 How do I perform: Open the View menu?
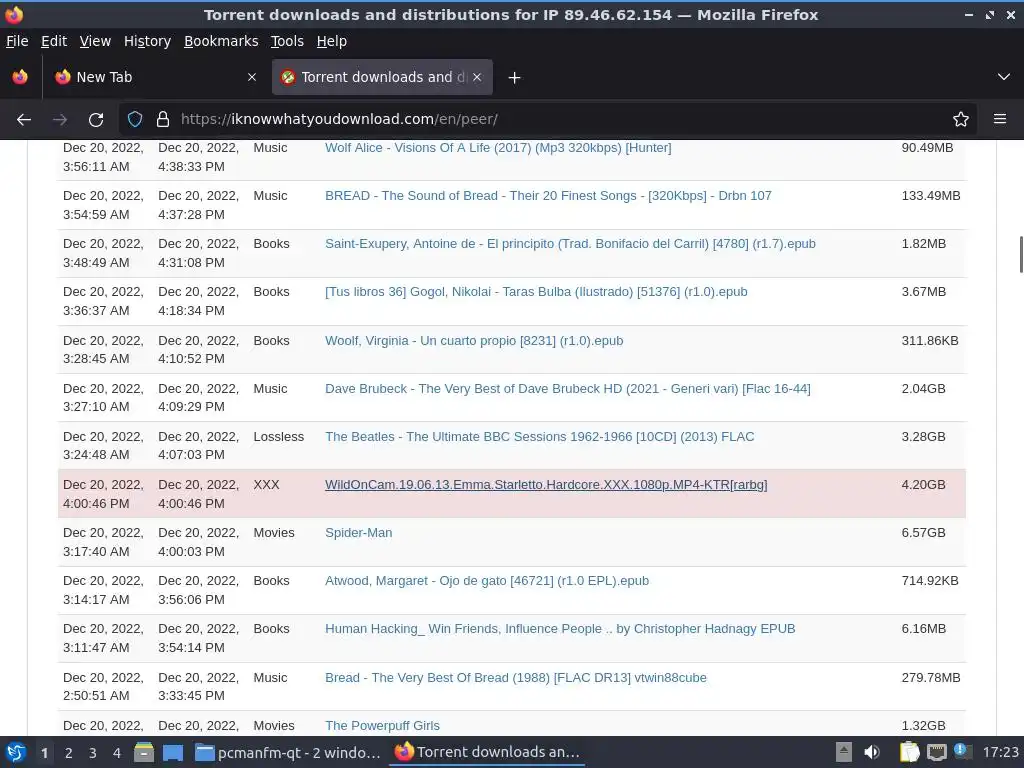tap(95, 41)
